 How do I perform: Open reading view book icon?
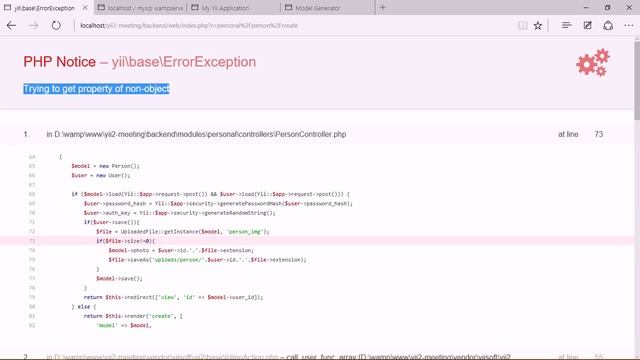tap(522, 25)
